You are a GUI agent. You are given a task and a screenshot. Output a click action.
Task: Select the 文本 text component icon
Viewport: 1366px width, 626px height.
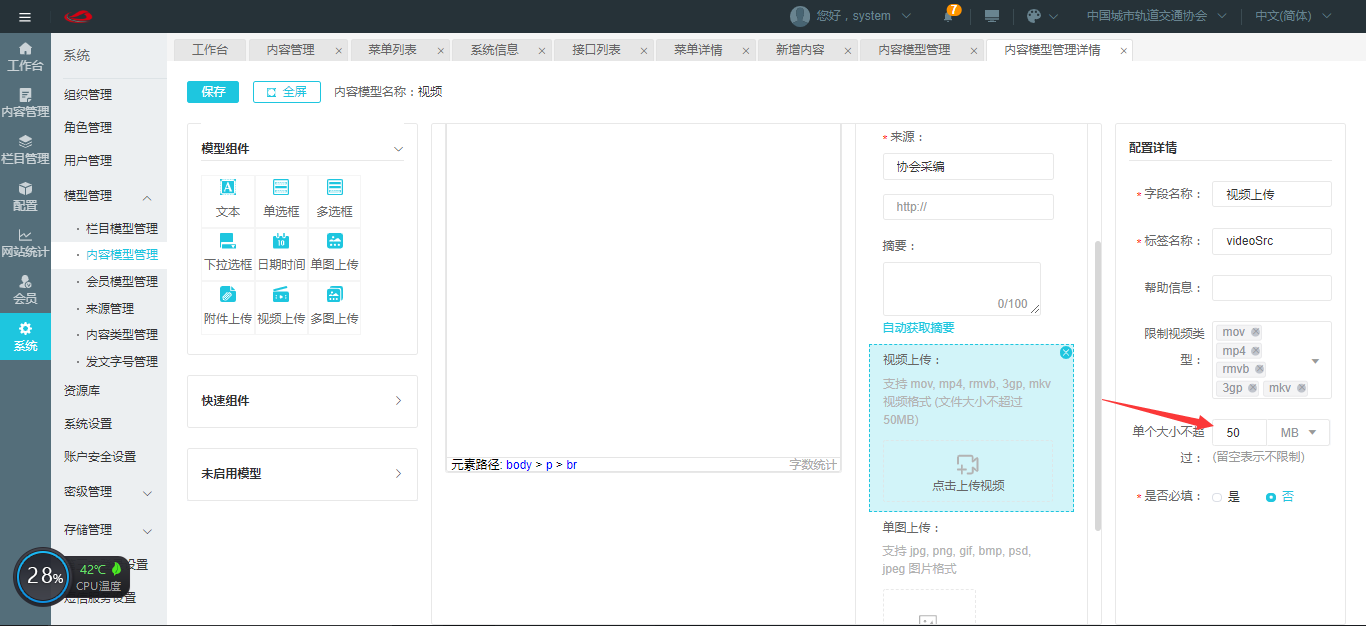click(x=228, y=188)
